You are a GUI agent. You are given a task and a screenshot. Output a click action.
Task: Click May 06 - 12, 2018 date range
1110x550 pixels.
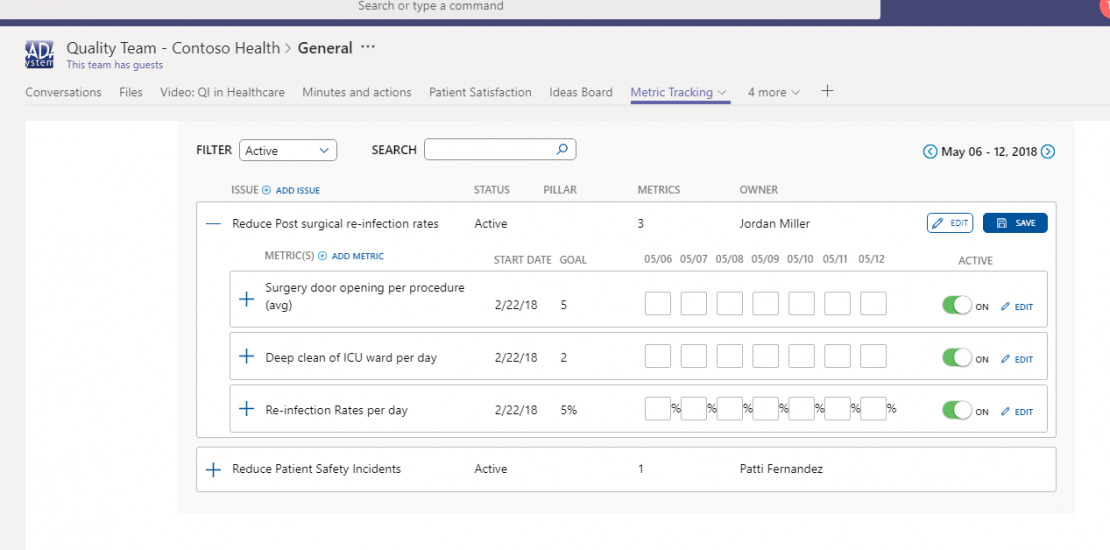pyautogui.click(x=989, y=151)
